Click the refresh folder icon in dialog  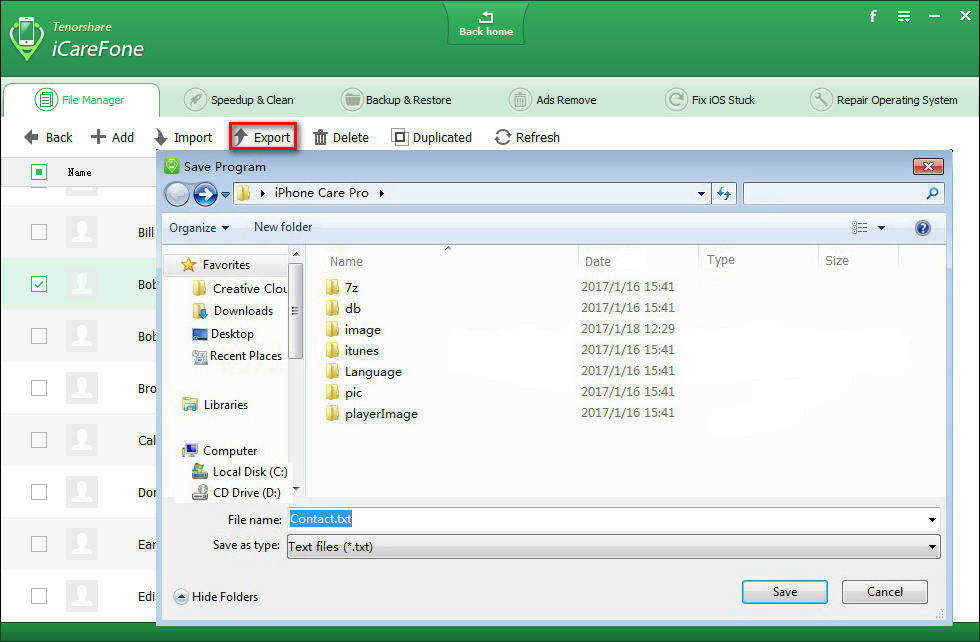(x=724, y=194)
